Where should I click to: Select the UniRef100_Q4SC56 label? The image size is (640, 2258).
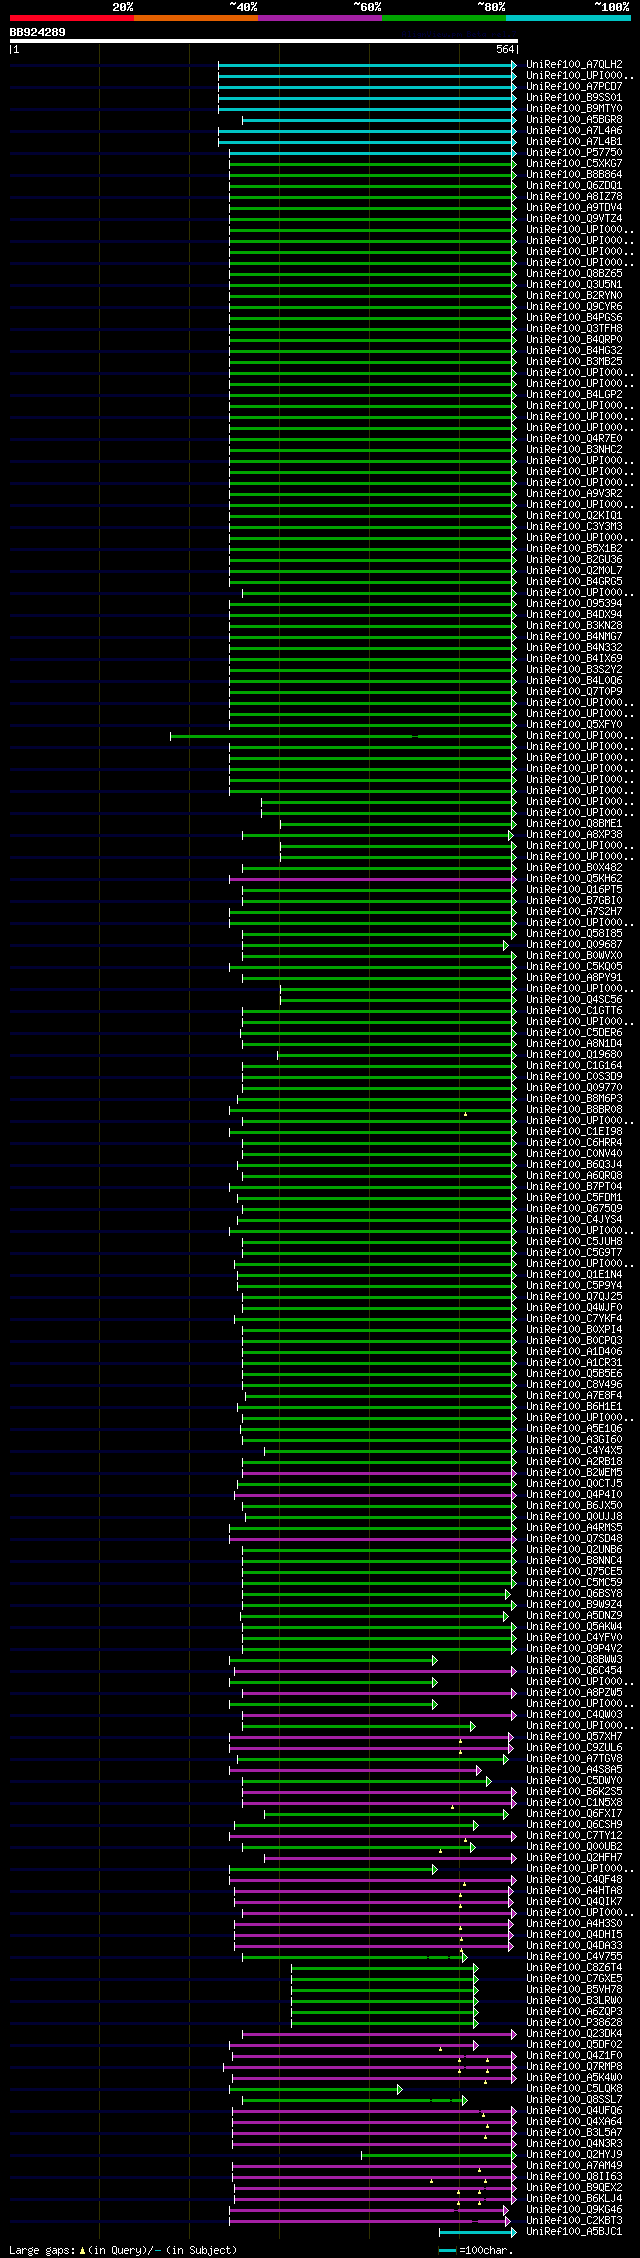[x=574, y=999]
